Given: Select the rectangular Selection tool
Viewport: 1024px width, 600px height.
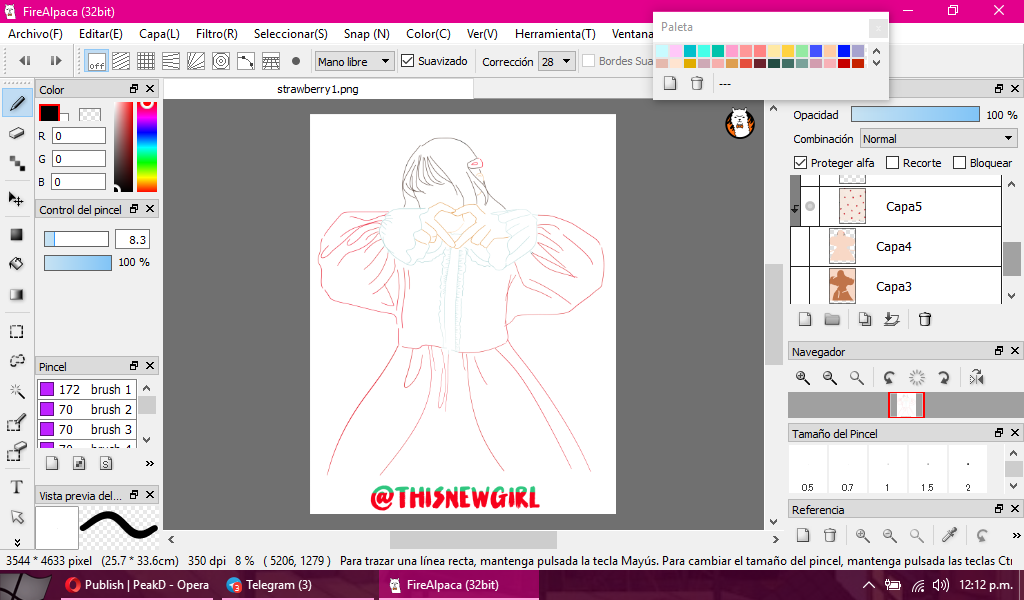Looking at the screenshot, I should pyautogui.click(x=17, y=331).
